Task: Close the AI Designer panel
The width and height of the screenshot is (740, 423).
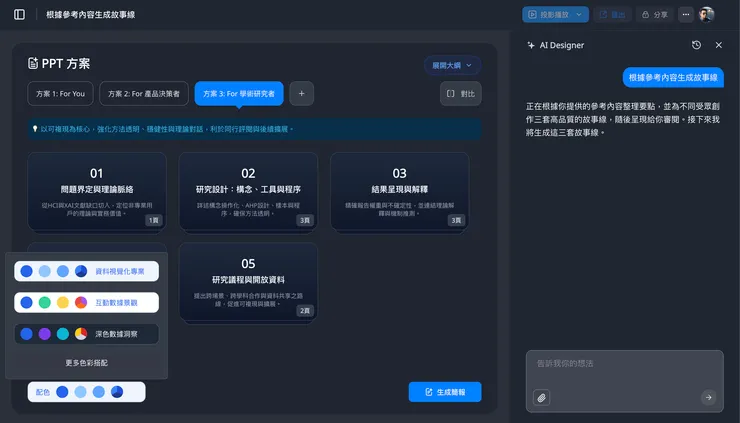Action: (719, 45)
